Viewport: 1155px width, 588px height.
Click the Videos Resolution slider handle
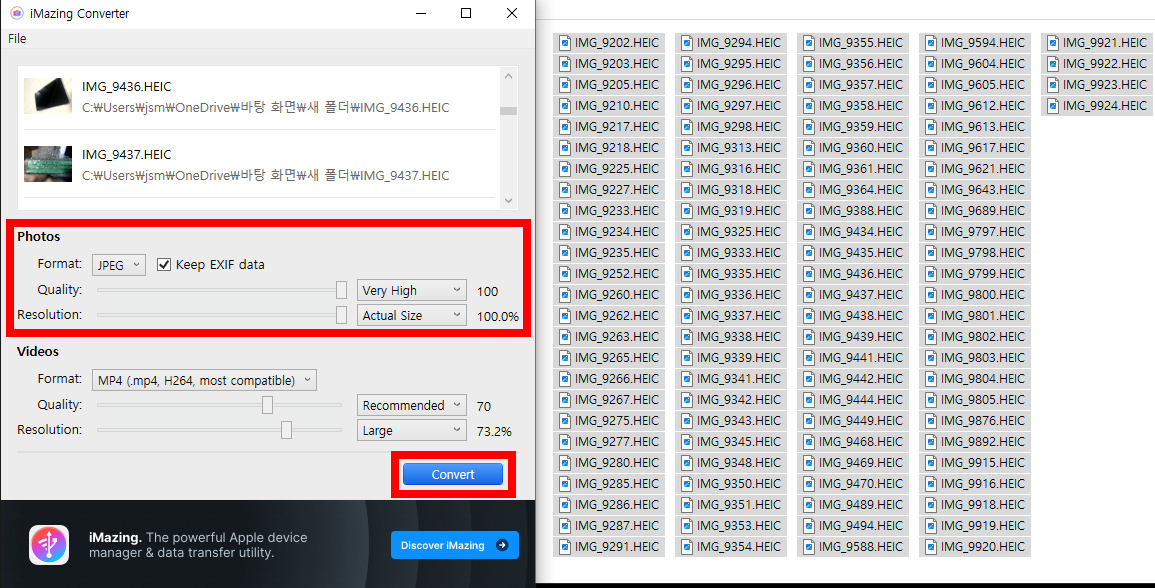(287, 430)
